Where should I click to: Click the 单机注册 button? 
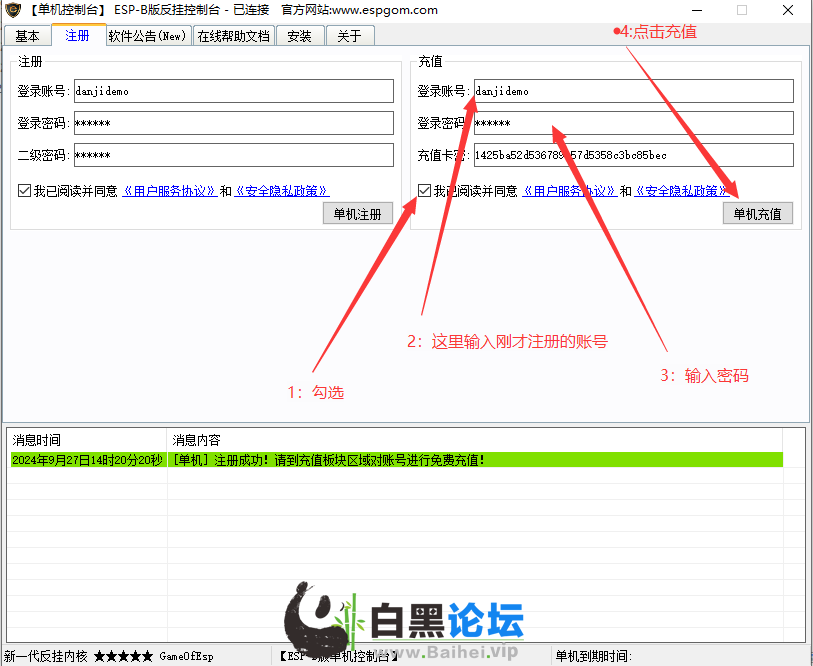[x=358, y=213]
